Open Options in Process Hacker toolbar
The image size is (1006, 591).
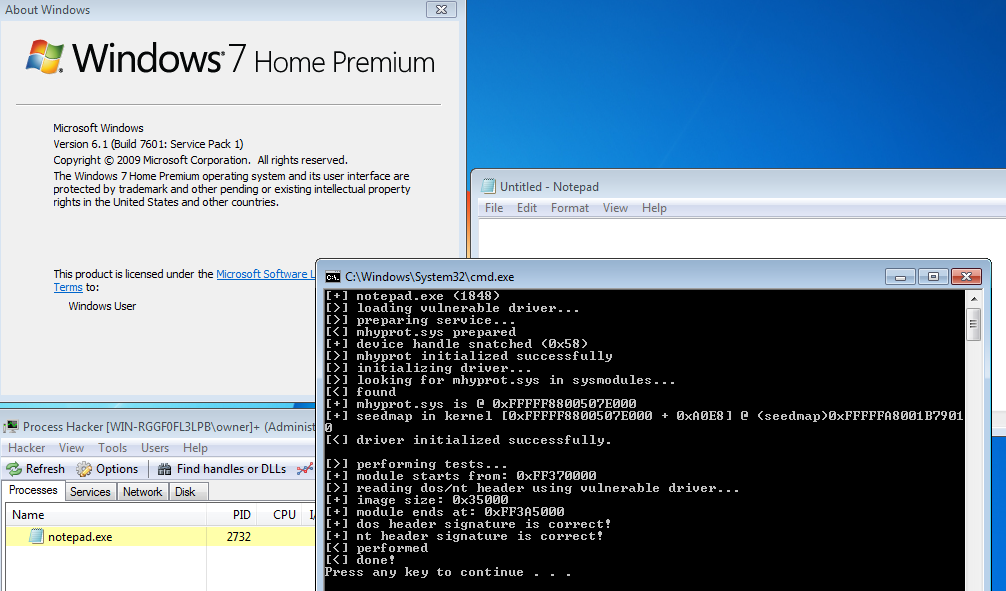tap(107, 469)
